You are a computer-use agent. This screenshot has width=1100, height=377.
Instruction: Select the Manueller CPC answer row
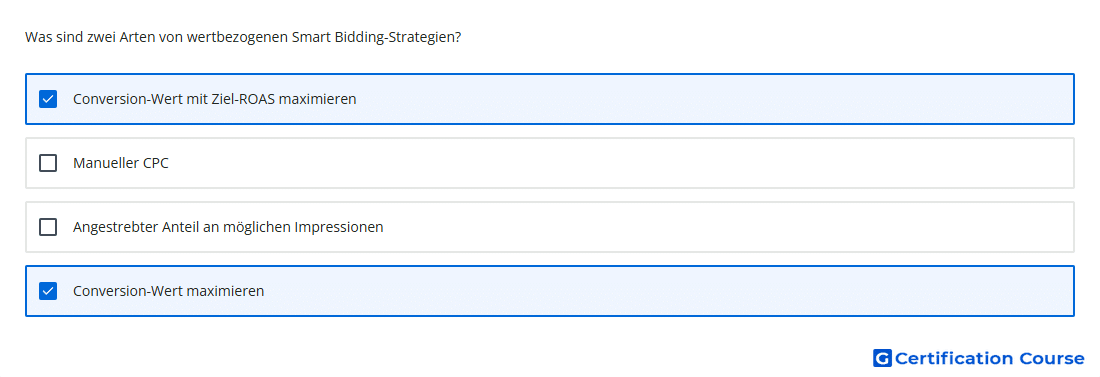550,163
